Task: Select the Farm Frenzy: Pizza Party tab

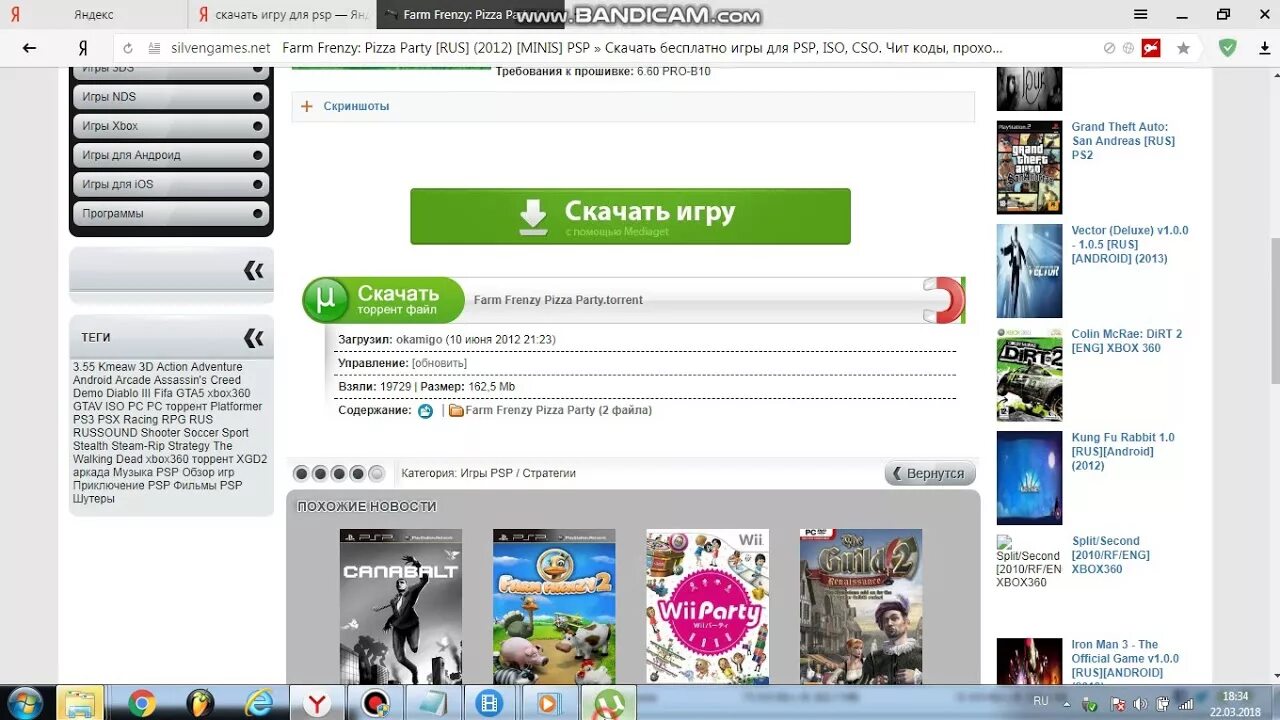Action: [x=470, y=15]
